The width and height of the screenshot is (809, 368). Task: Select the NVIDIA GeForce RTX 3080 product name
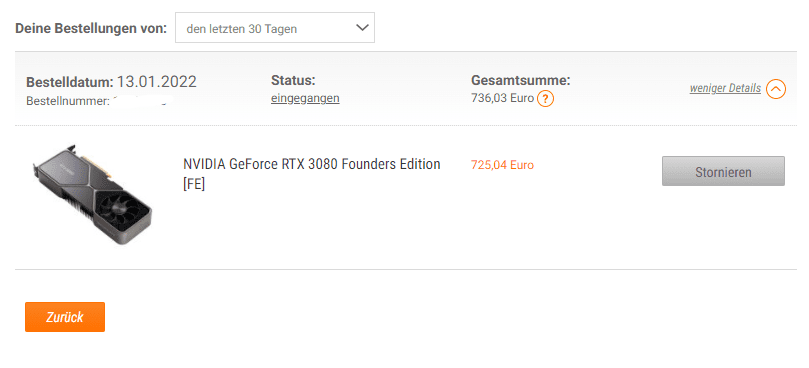click(312, 164)
